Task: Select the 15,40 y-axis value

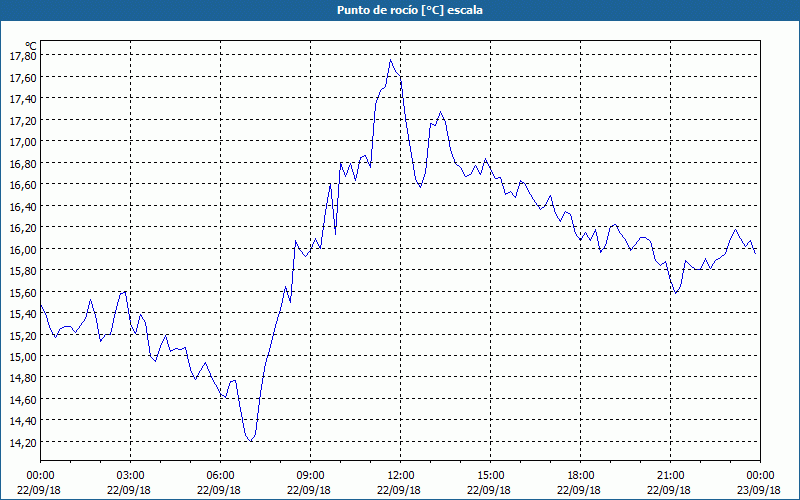Action: [22, 313]
